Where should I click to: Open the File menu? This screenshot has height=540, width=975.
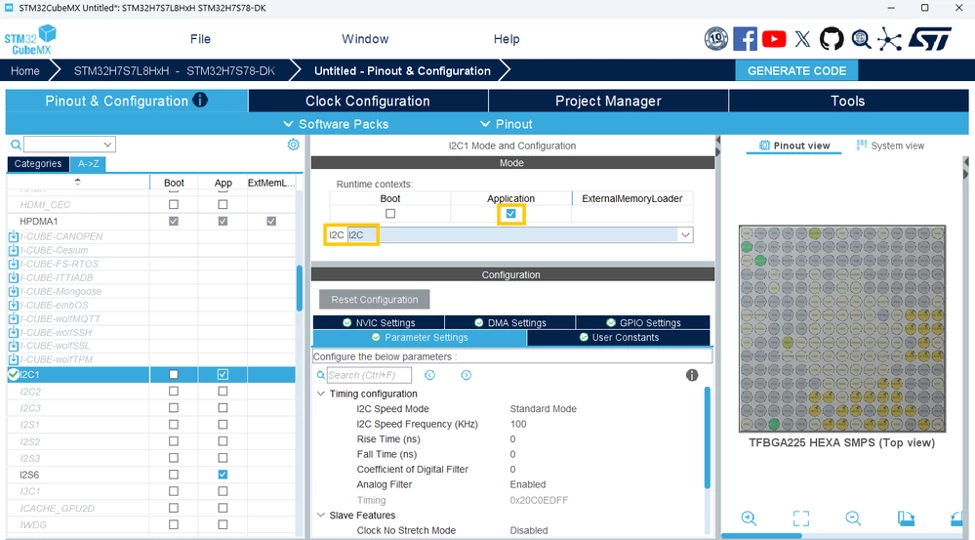click(x=200, y=39)
